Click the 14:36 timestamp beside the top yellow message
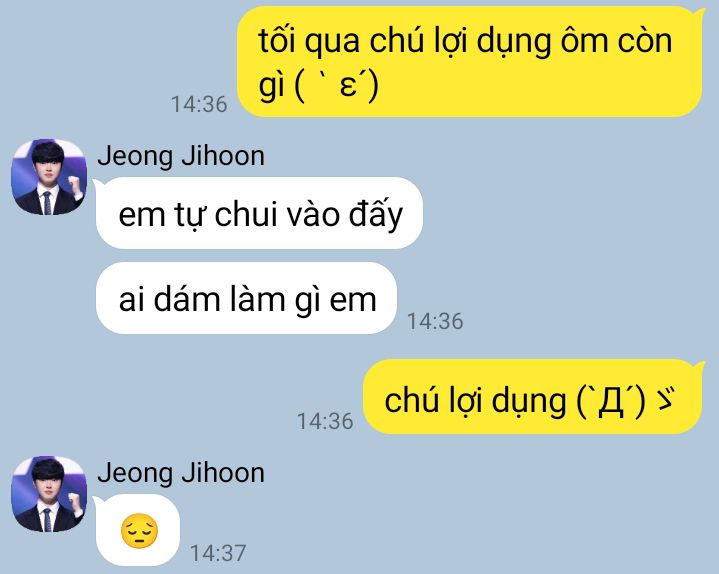 (x=199, y=105)
